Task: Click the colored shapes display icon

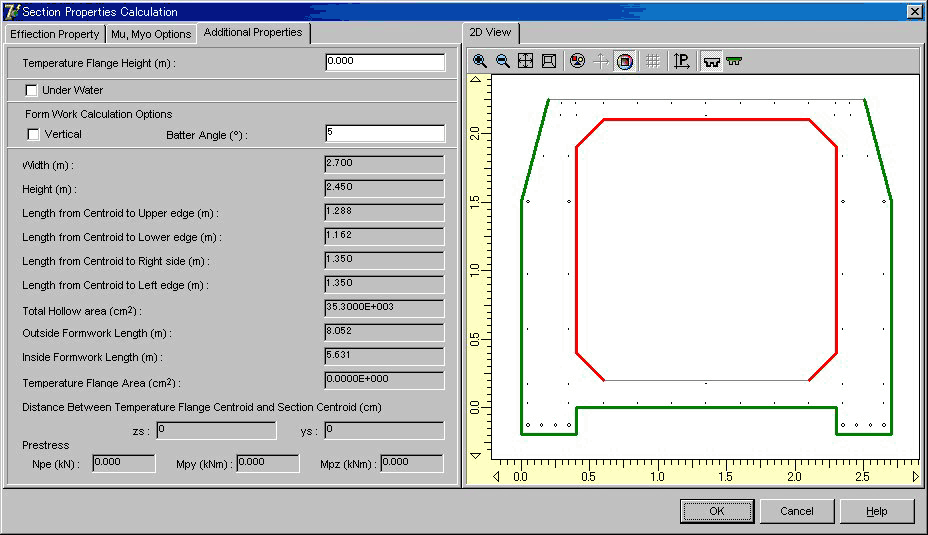Action: tap(577, 61)
